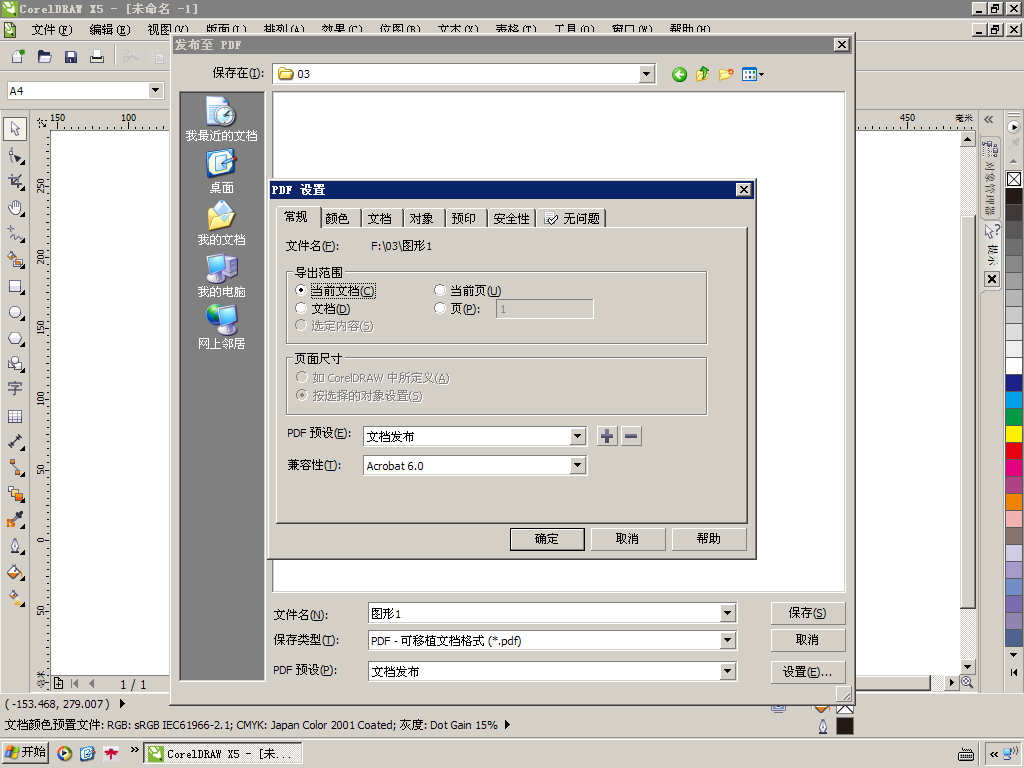Open Network Neighborhood shortcut

coord(221,327)
